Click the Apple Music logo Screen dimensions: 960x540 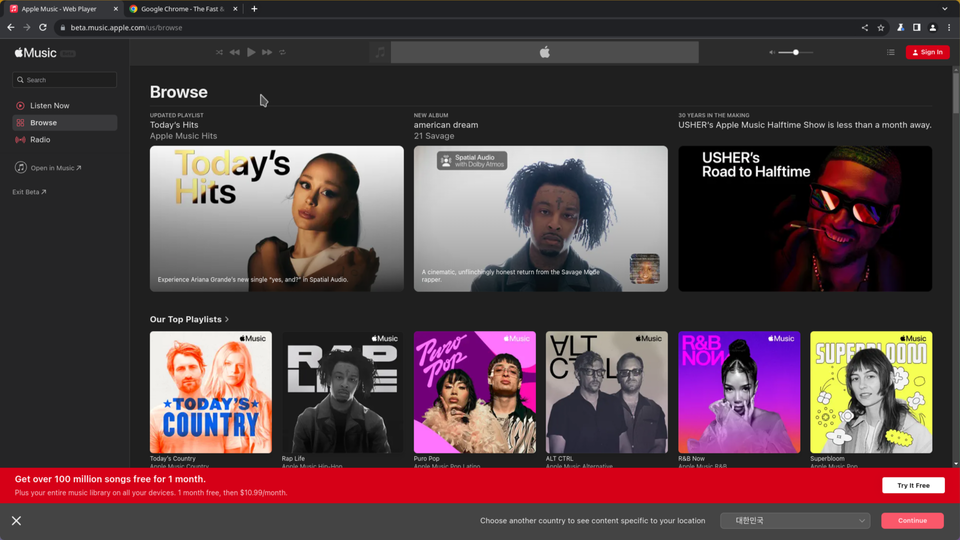[x=36, y=53]
